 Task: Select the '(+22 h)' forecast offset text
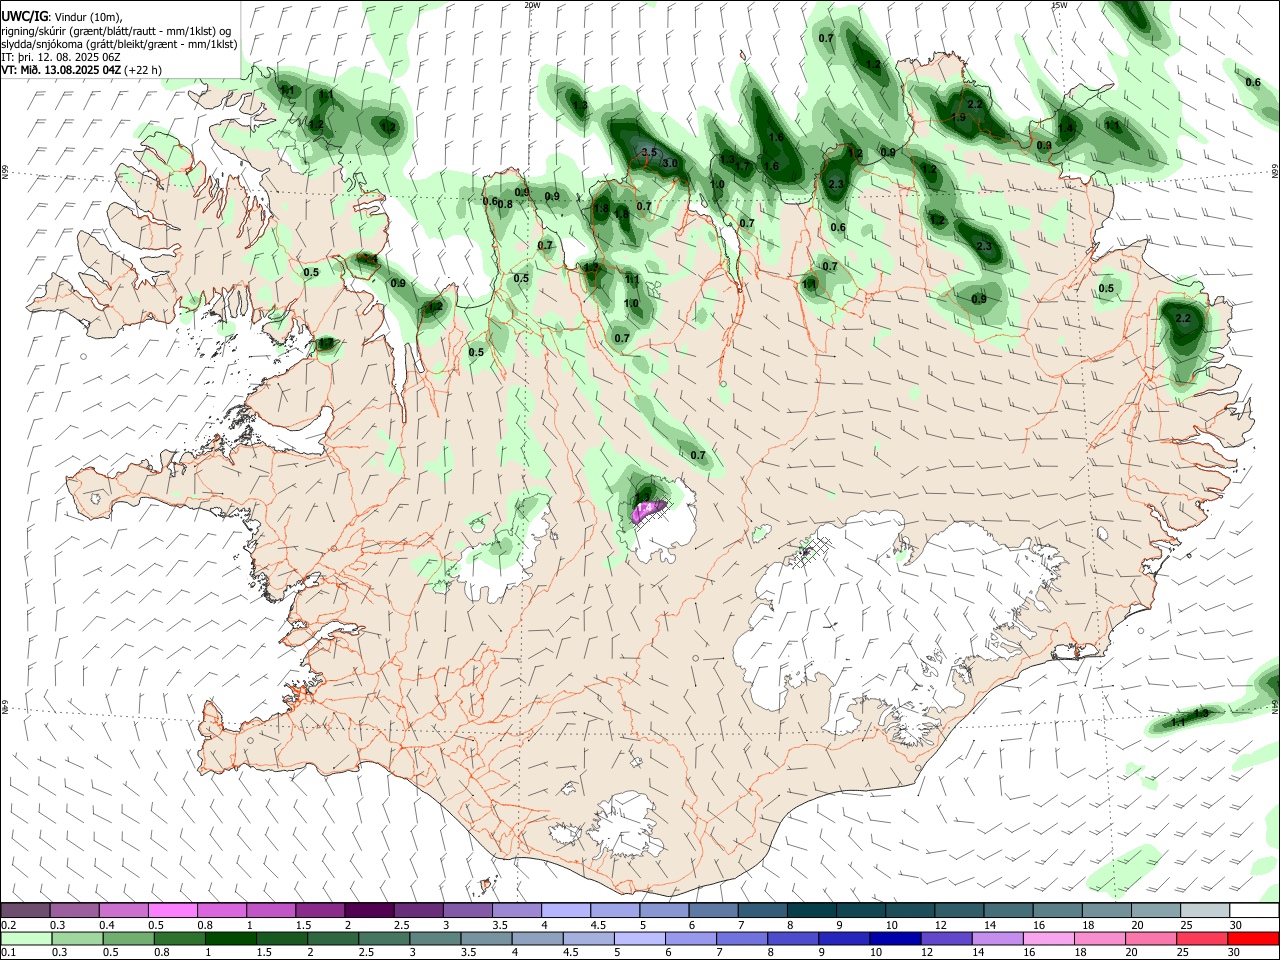coord(144,70)
